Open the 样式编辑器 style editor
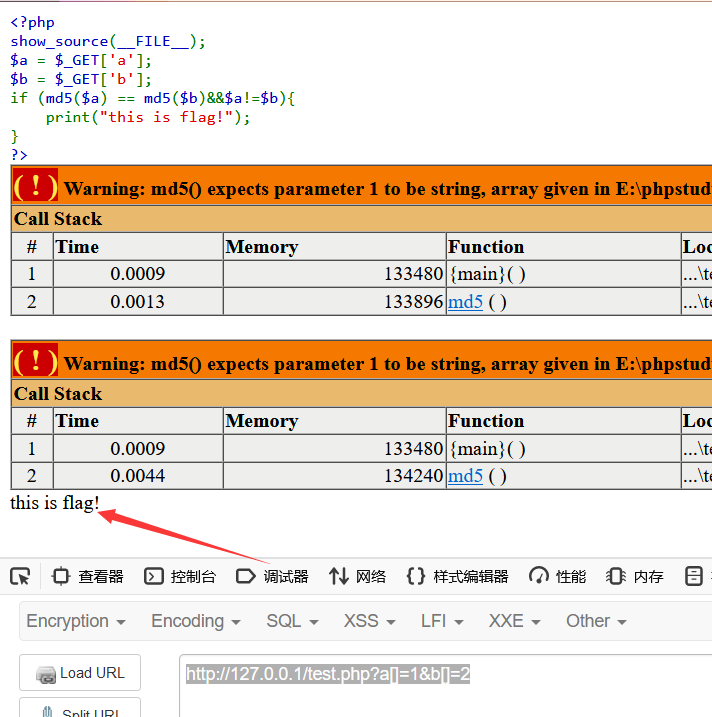This screenshot has height=717, width=712. [458, 576]
